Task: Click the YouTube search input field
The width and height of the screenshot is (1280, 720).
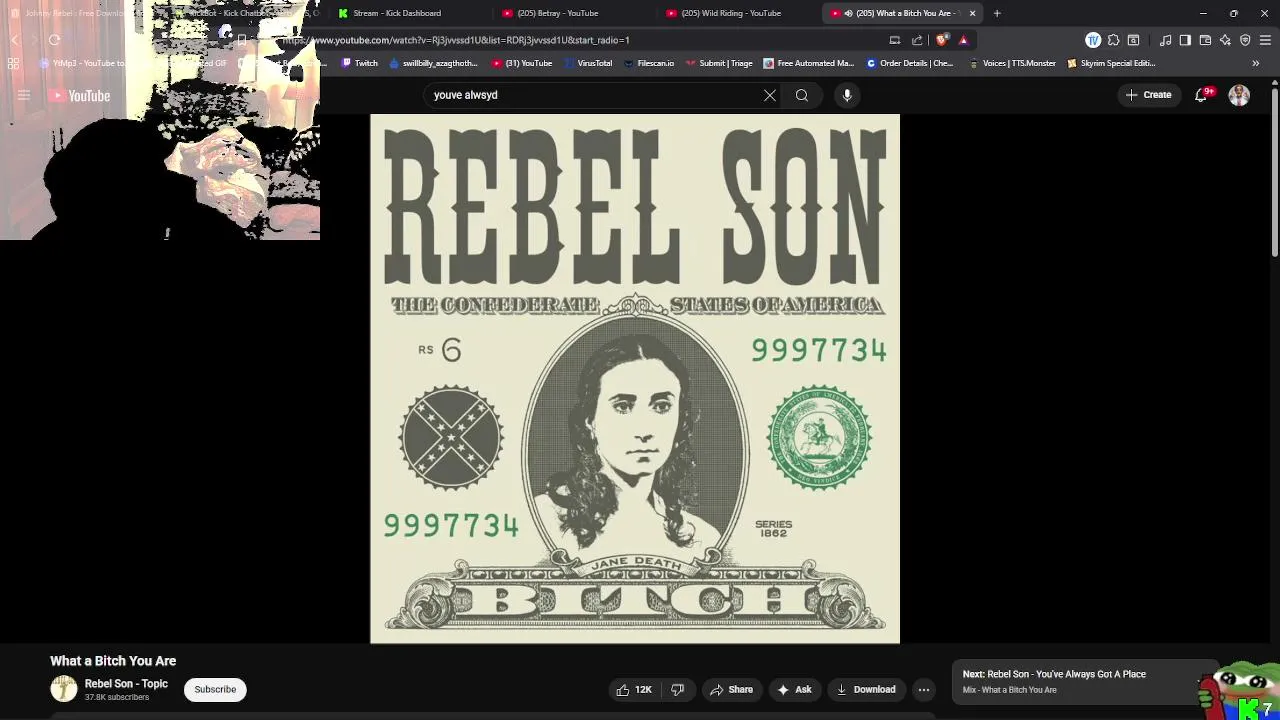Action: pos(592,95)
